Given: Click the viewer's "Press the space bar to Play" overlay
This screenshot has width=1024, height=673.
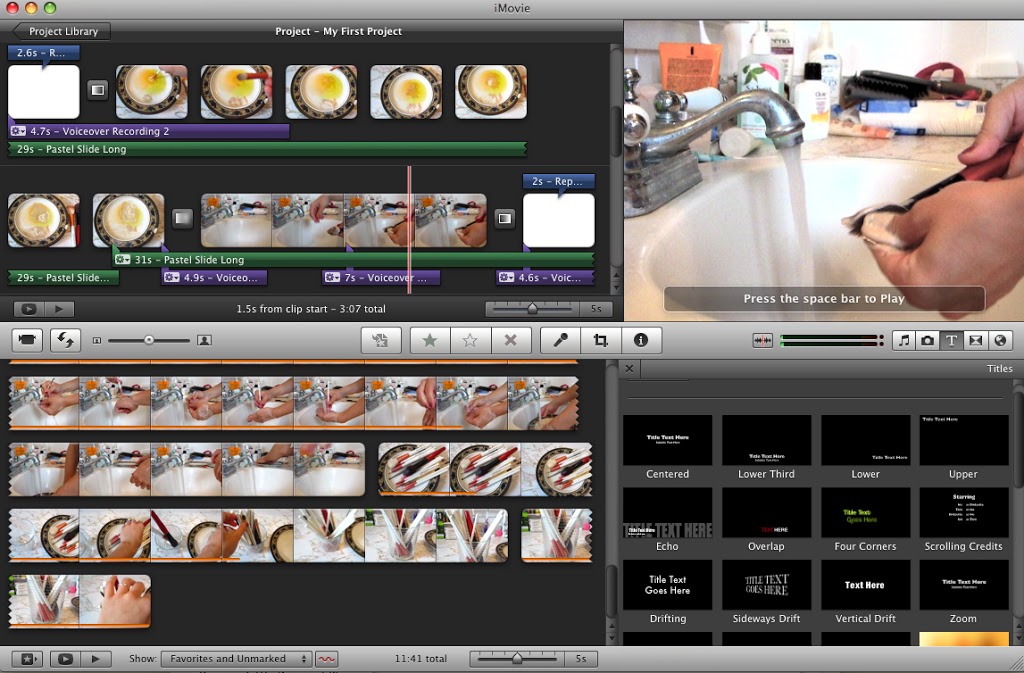Looking at the screenshot, I should [x=824, y=298].
